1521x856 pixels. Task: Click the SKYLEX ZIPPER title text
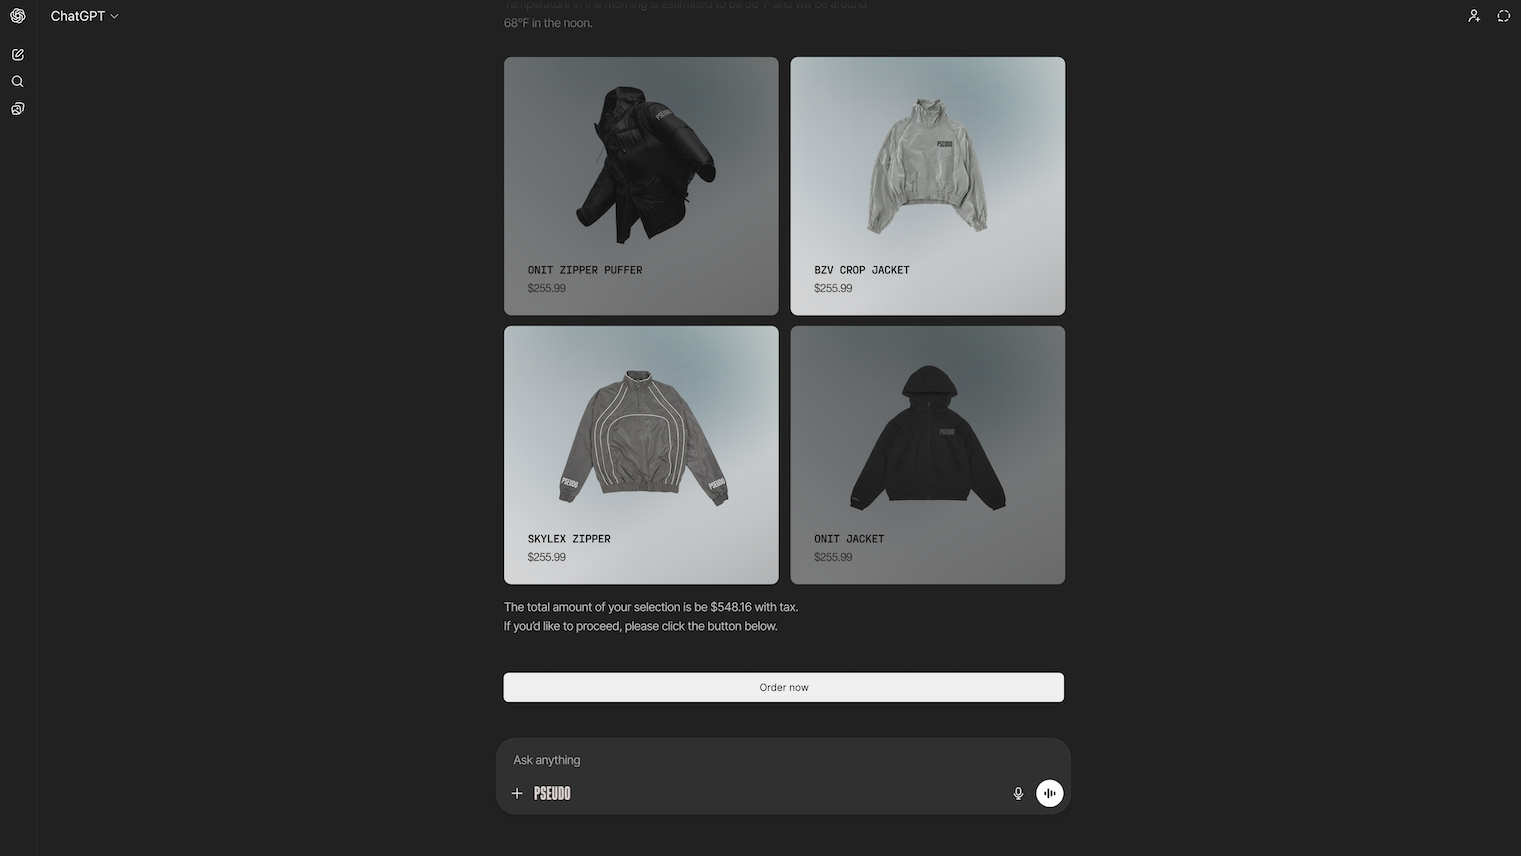(569, 539)
